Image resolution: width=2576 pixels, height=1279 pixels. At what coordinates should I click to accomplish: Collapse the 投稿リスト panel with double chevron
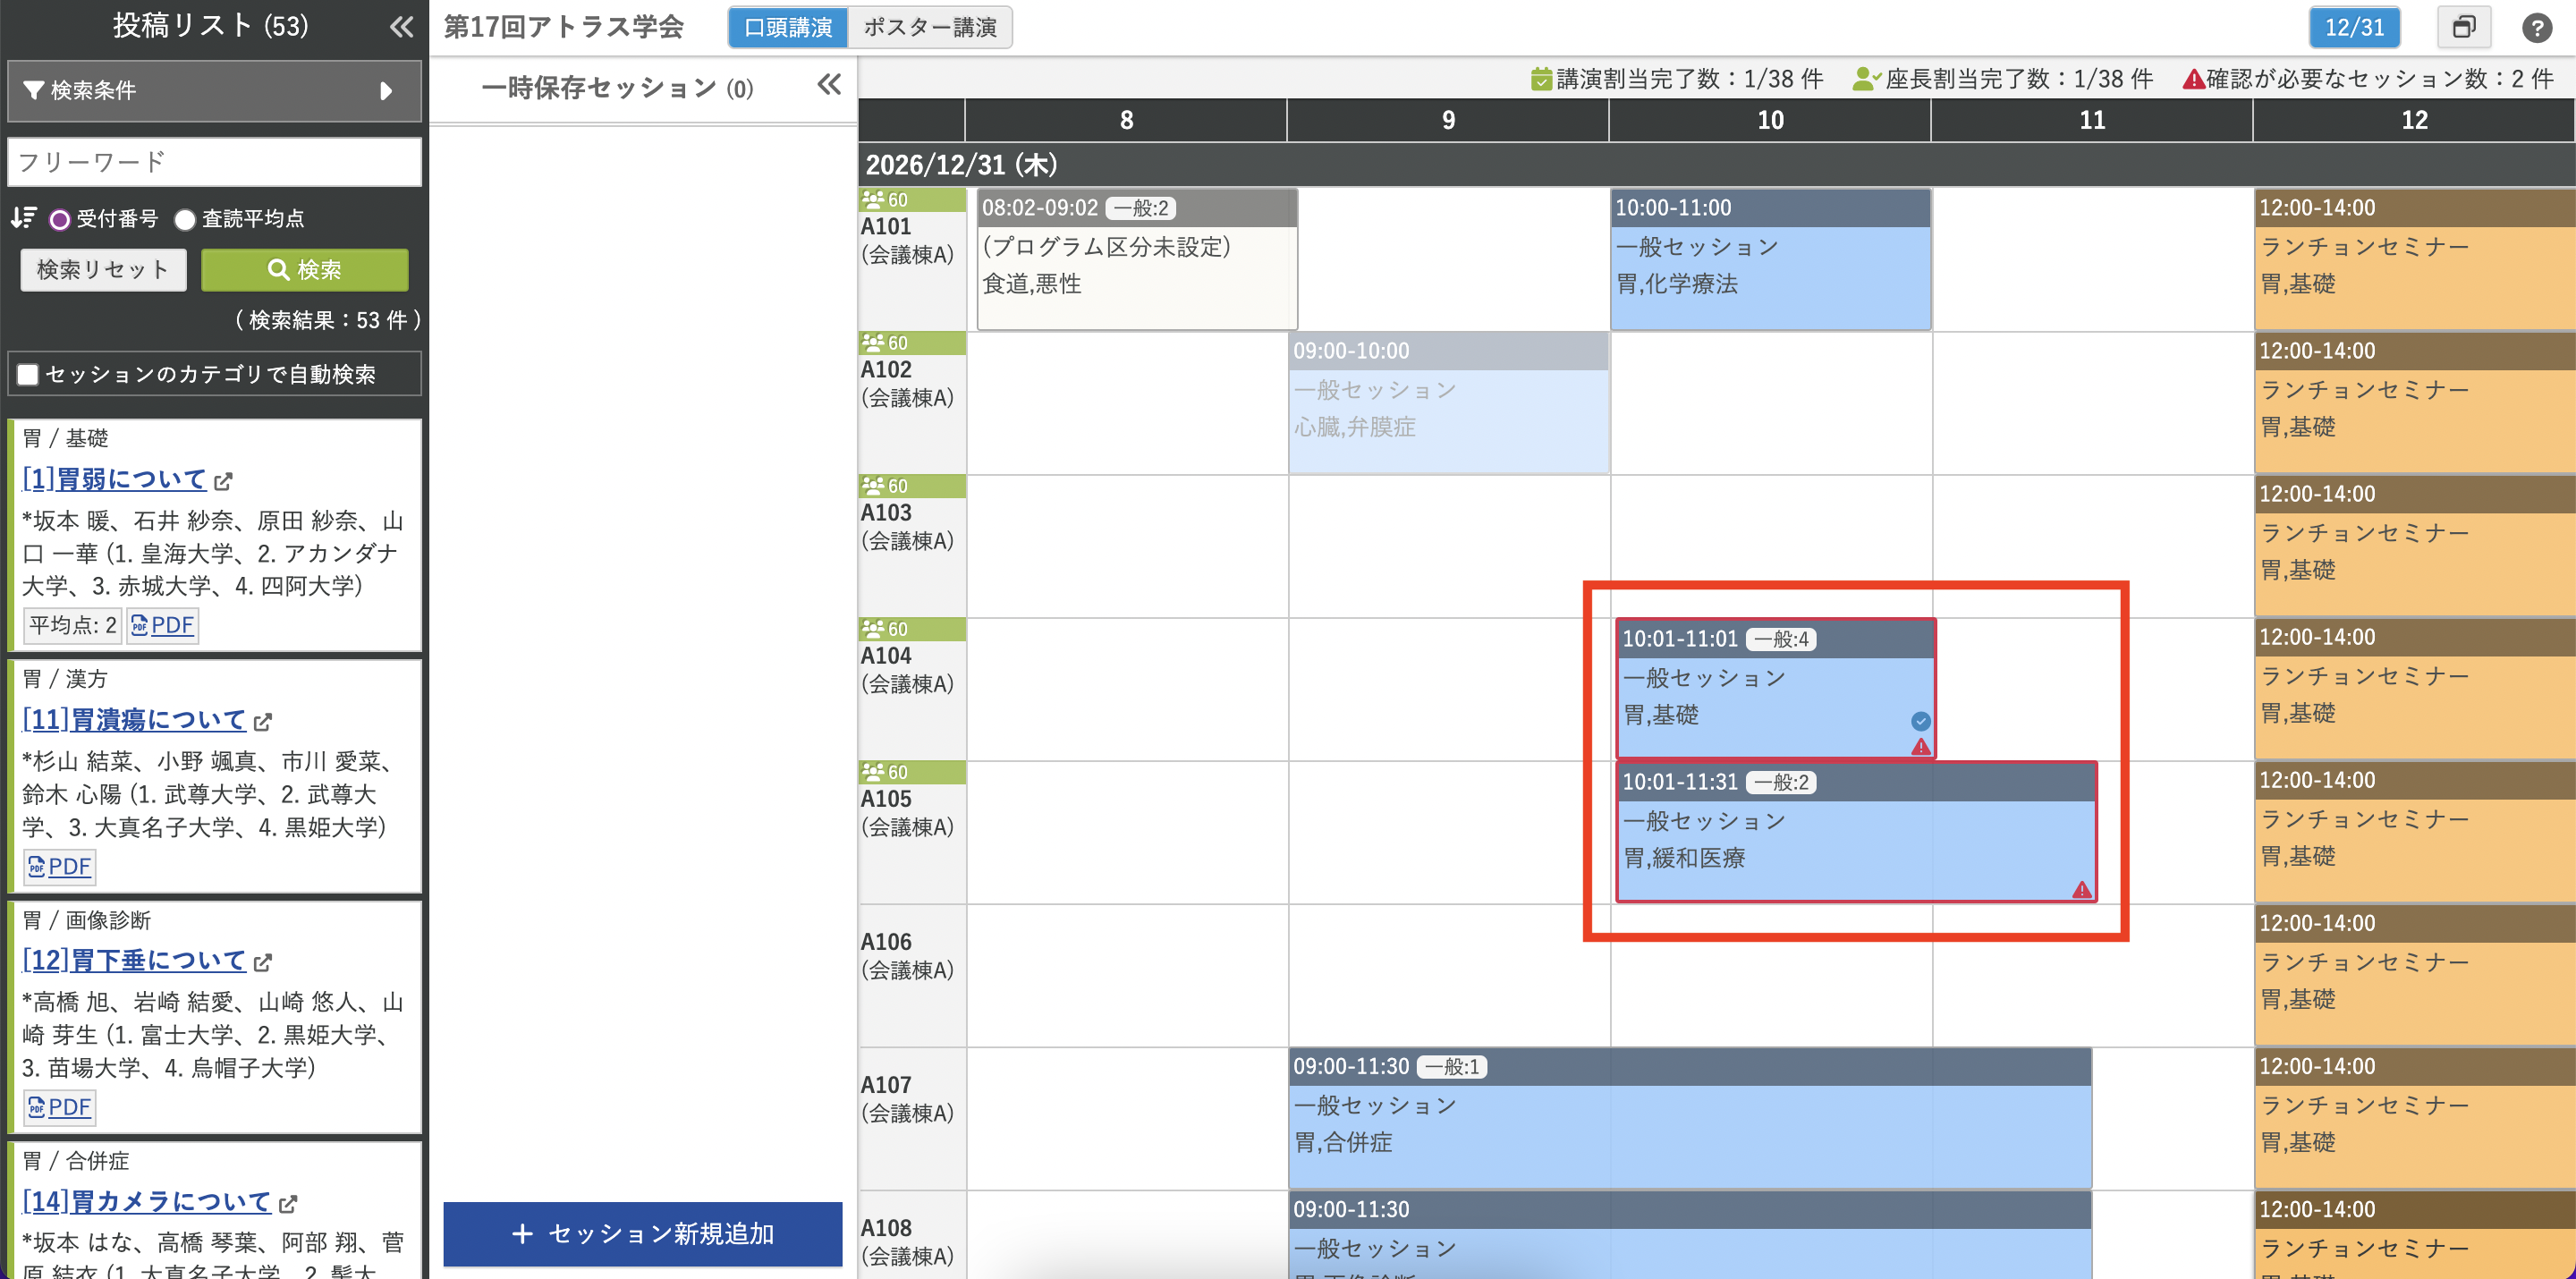click(401, 27)
